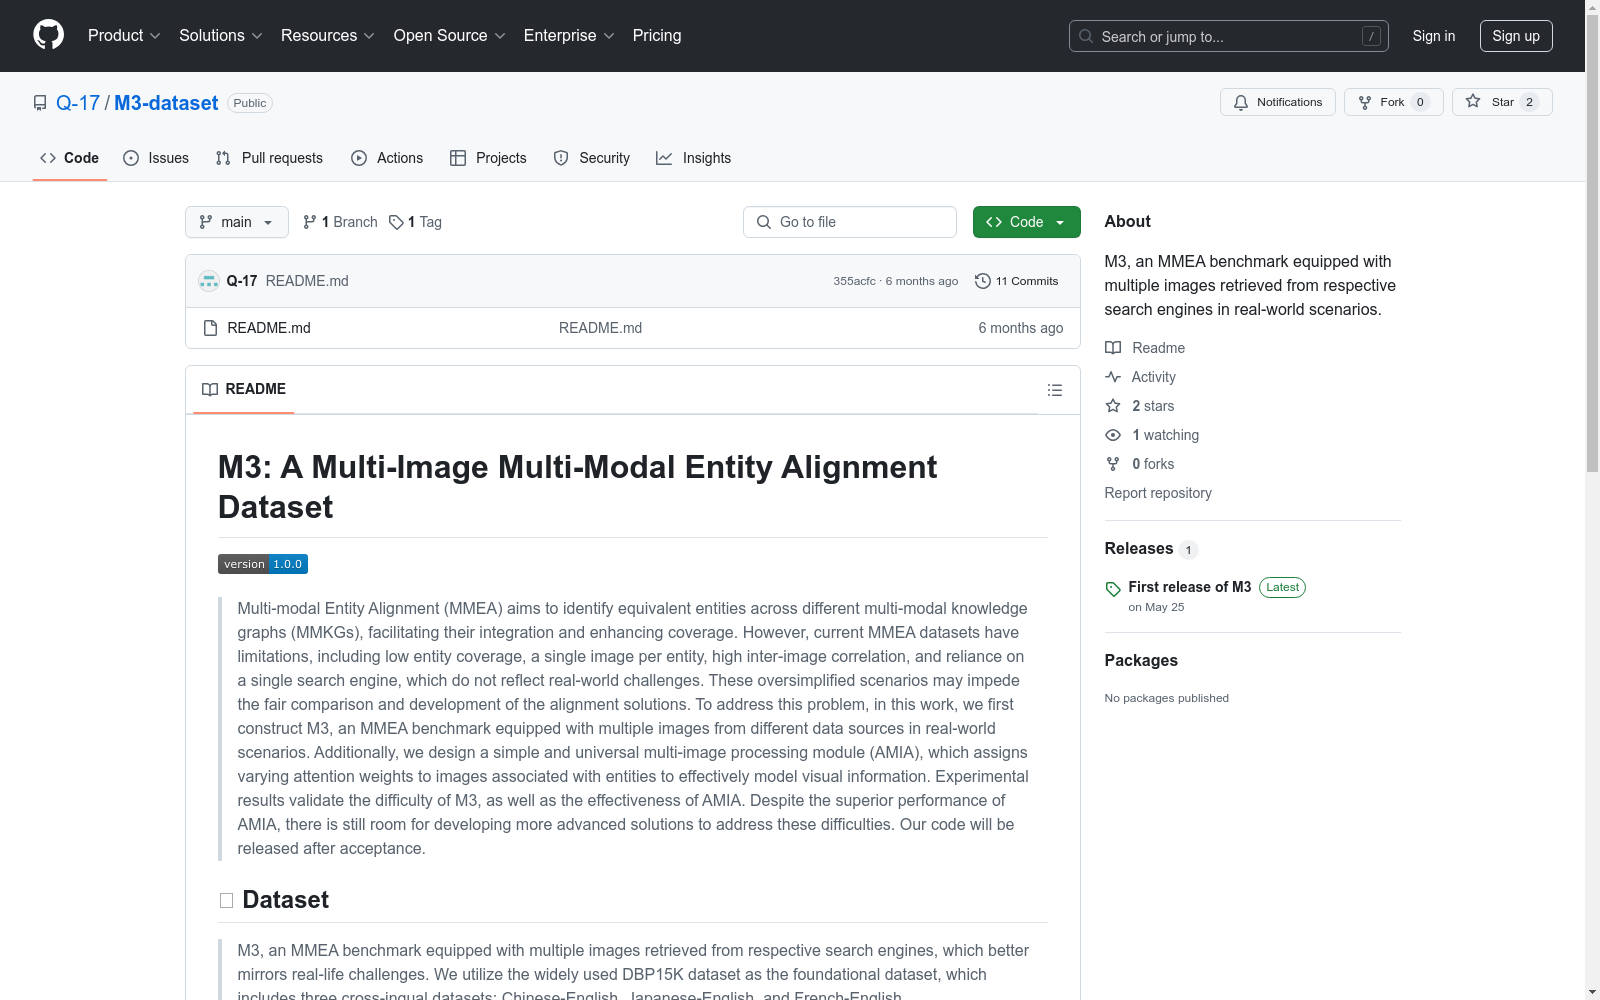Switch to the Actions tab
Viewport: 1600px width, 1000px height.
click(x=387, y=158)
